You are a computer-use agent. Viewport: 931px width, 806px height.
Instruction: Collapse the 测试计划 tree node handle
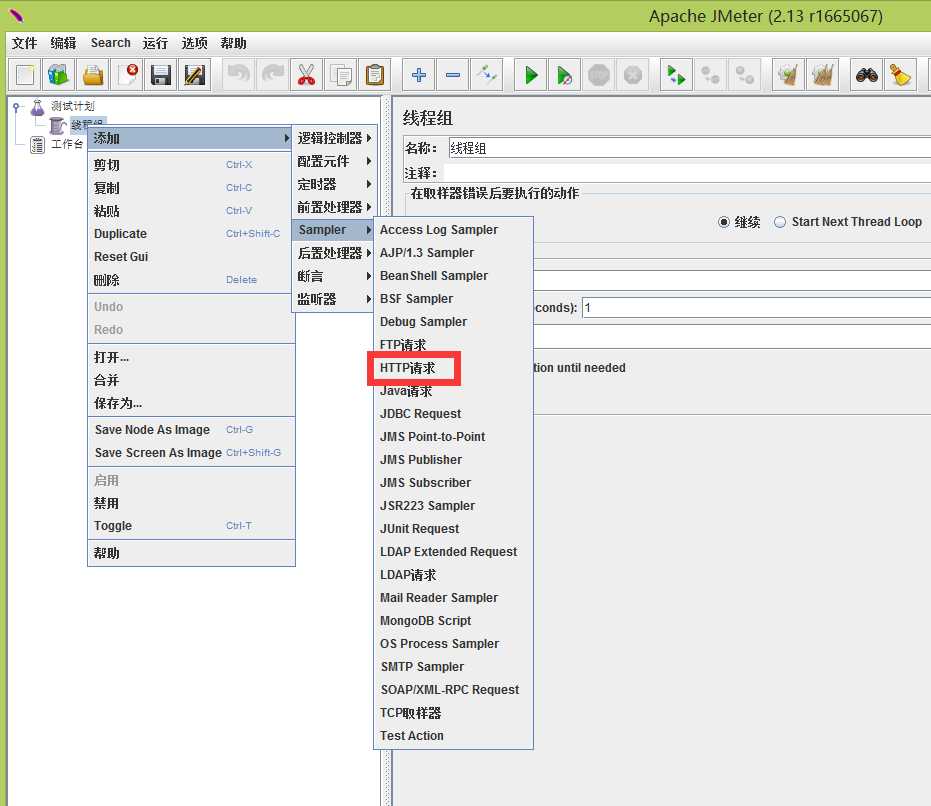pos(17,108)
